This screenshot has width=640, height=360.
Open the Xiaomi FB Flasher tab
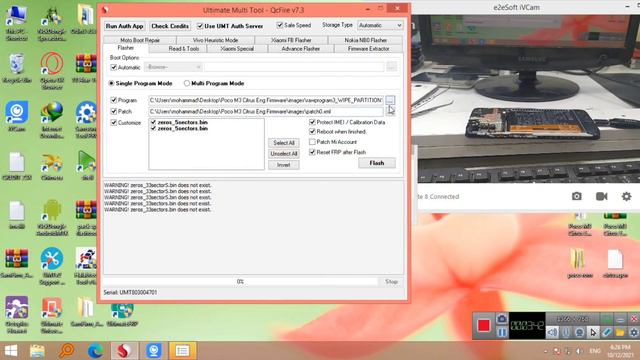pyautogui.click(x=291, y=40)
